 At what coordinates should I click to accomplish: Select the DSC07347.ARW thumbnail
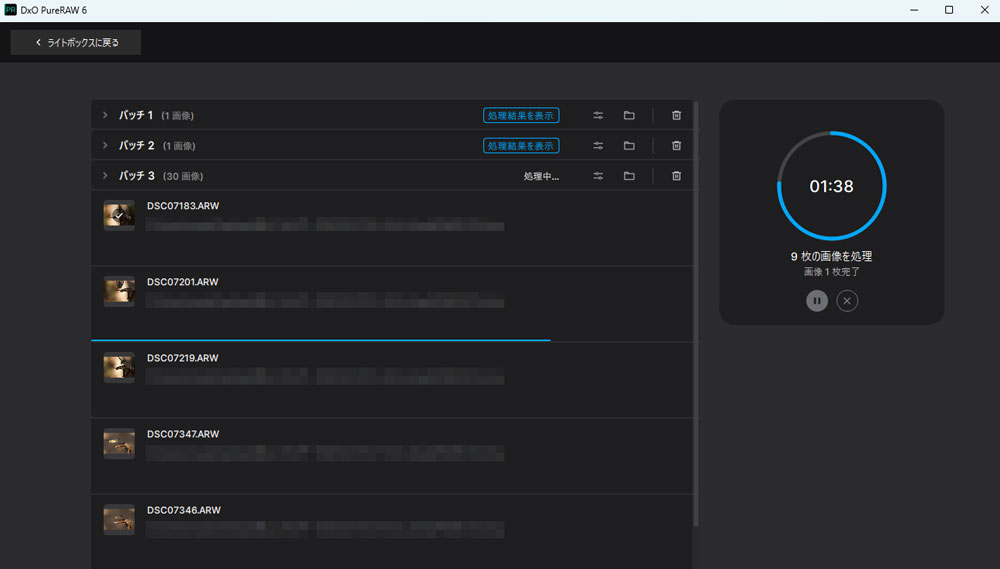(119, 443)
